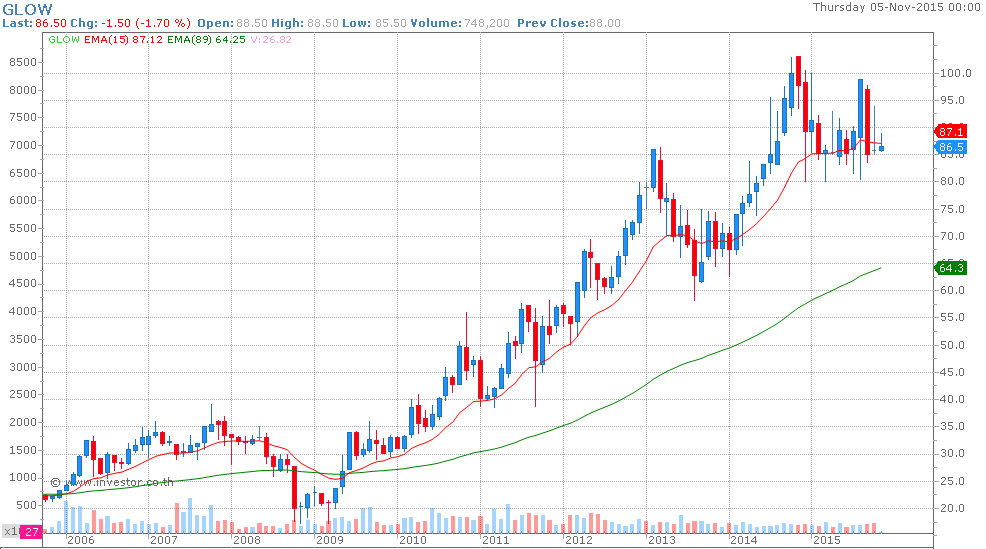Click the Open: 88.50 value
986x549 pixels.
[x=233, y=23]
